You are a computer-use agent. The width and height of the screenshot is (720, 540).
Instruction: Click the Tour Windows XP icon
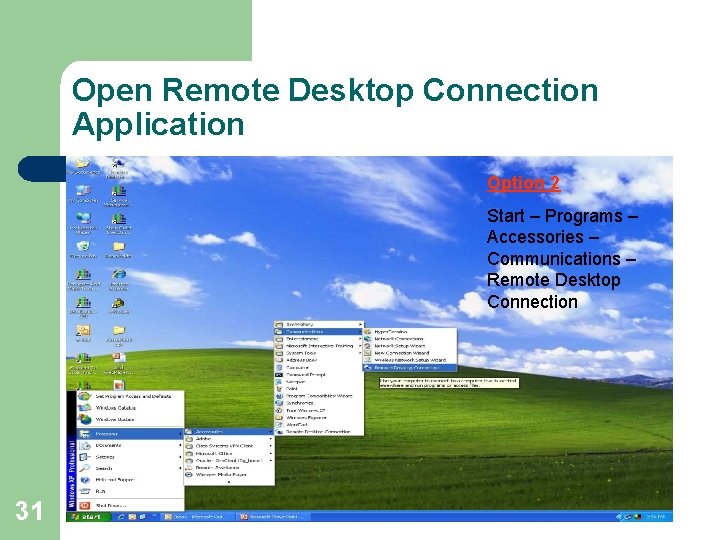(279, 410)
